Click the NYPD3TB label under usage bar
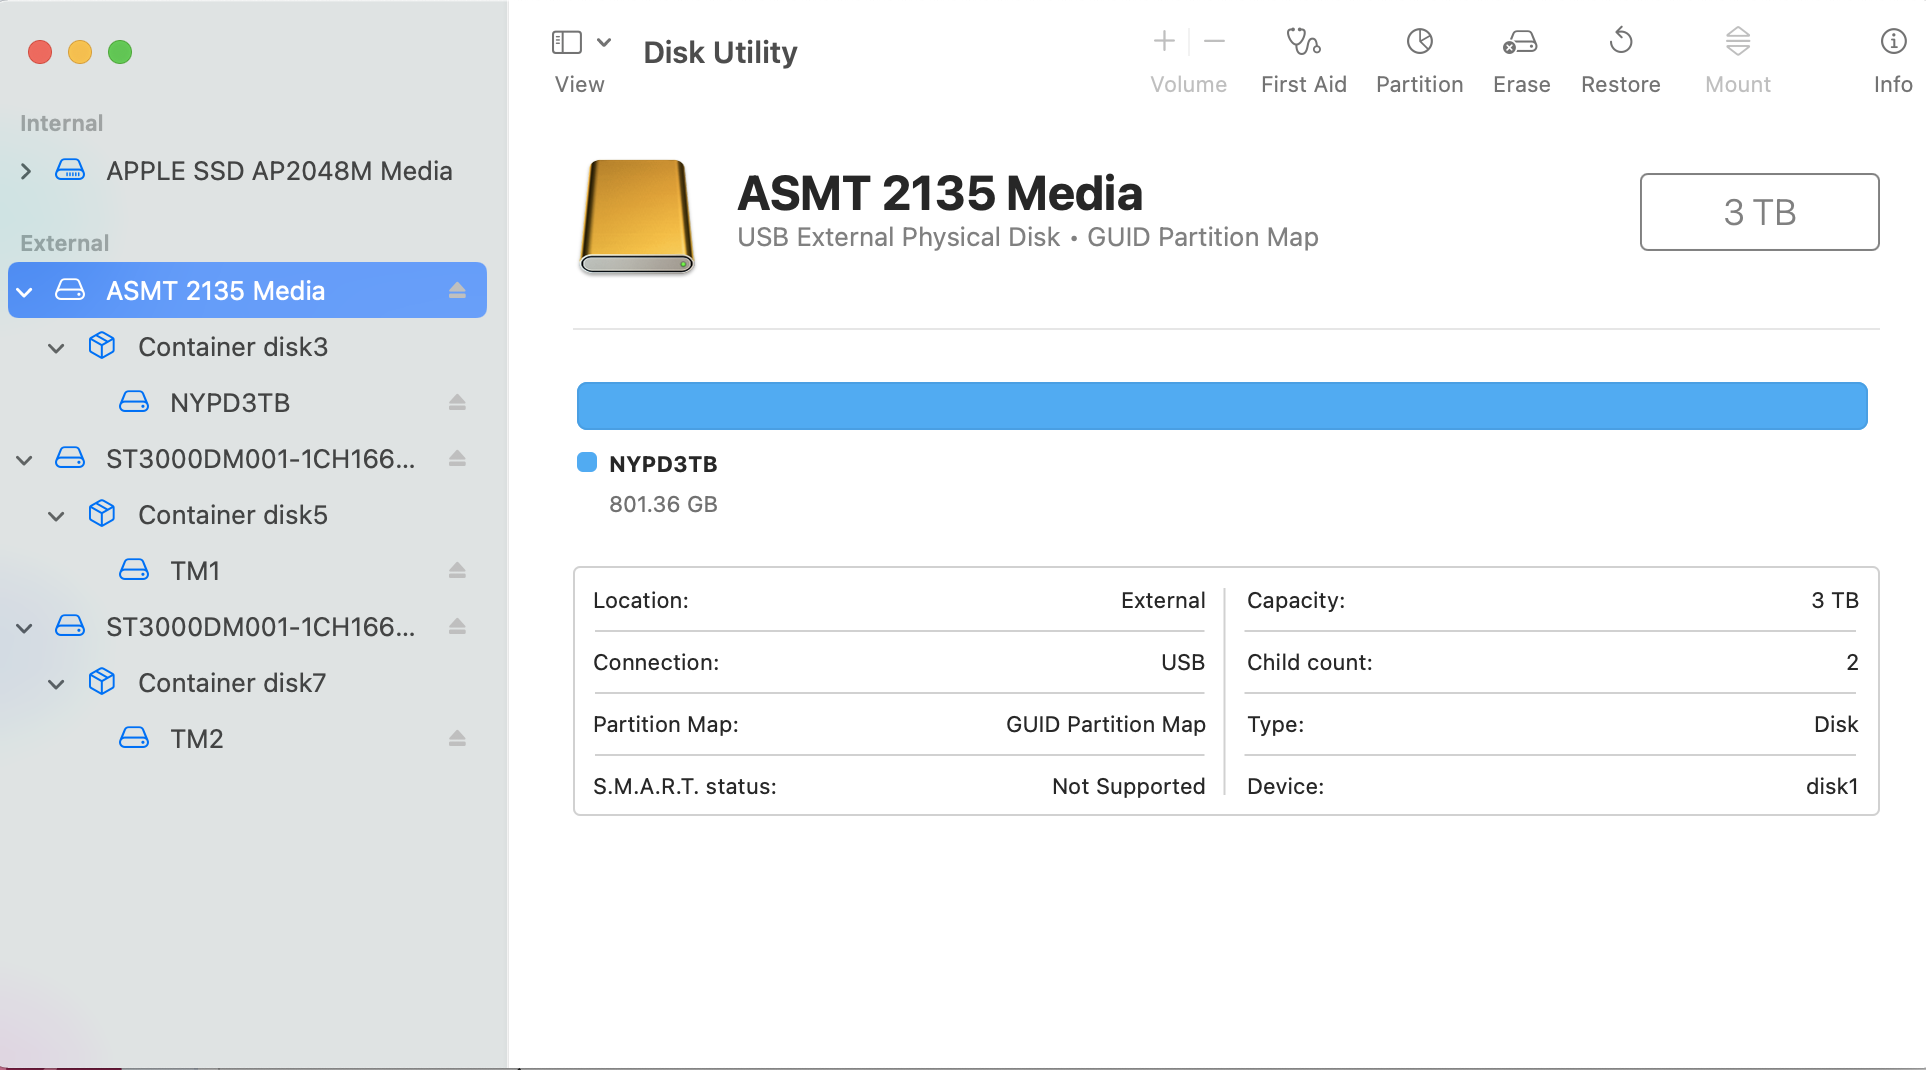This screenshot has height=1070, width=1926. [x=663, y=464]
